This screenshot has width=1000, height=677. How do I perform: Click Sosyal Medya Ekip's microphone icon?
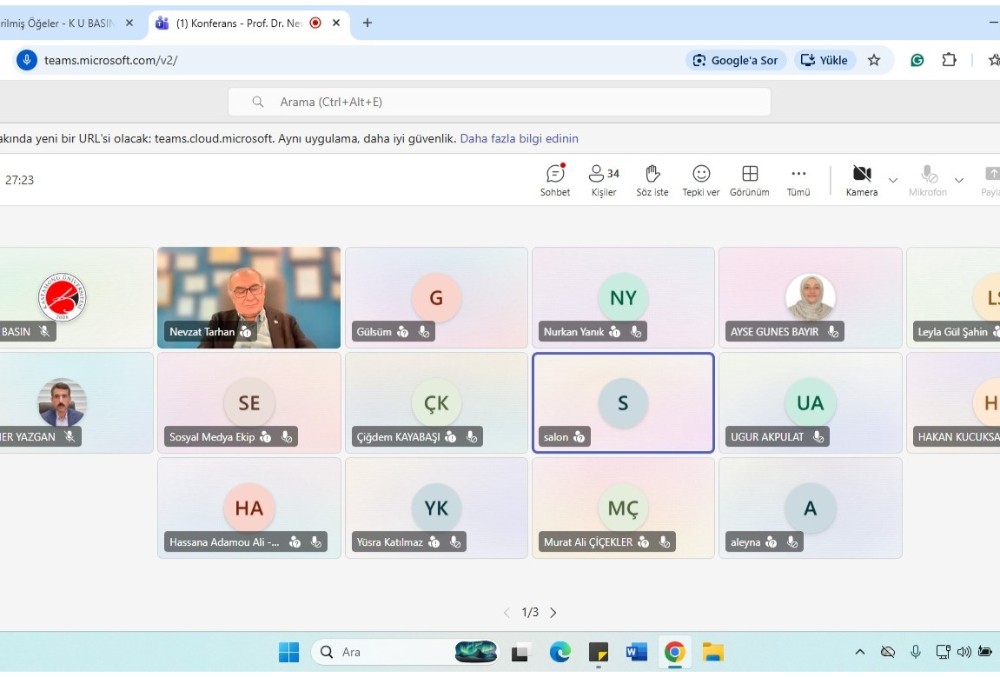286,437
